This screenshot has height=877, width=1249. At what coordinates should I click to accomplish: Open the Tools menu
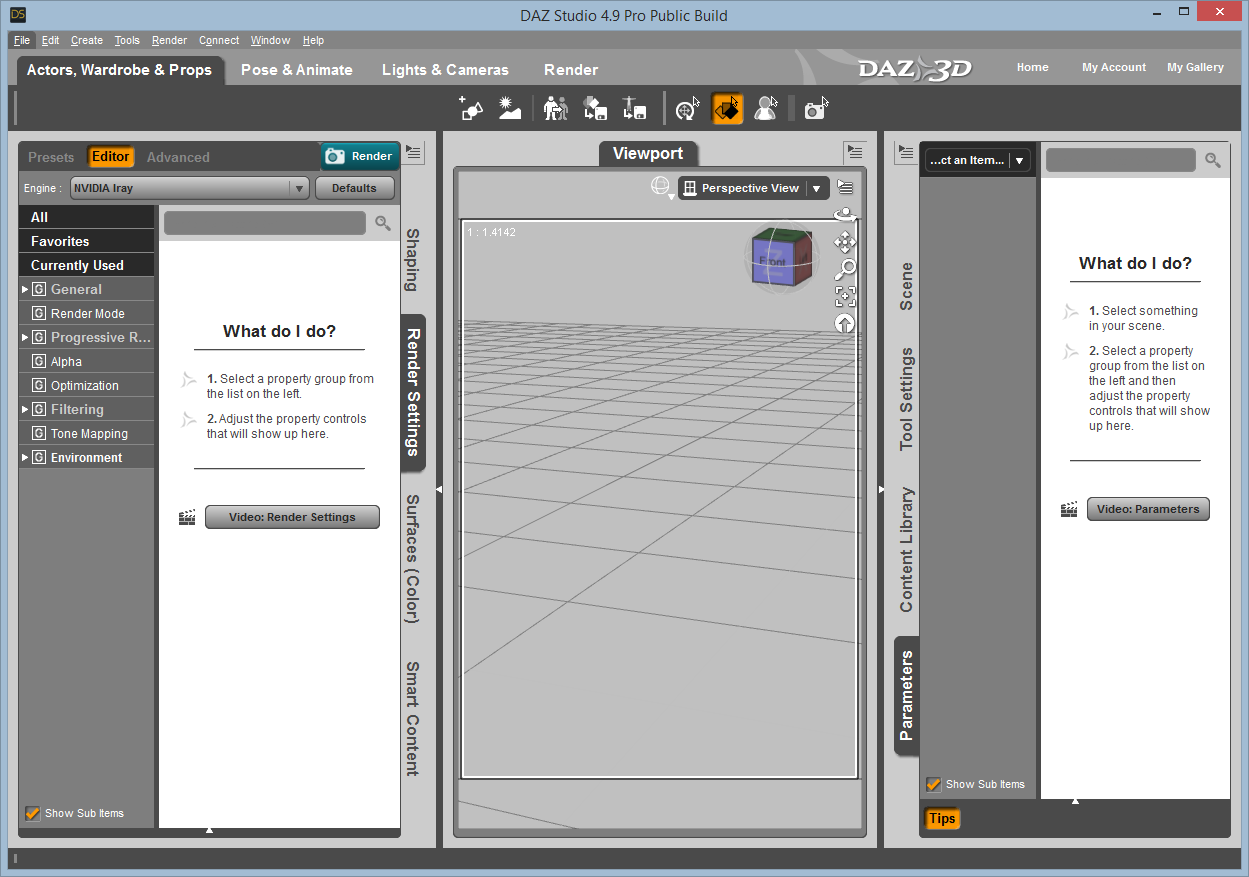(127, 40)
